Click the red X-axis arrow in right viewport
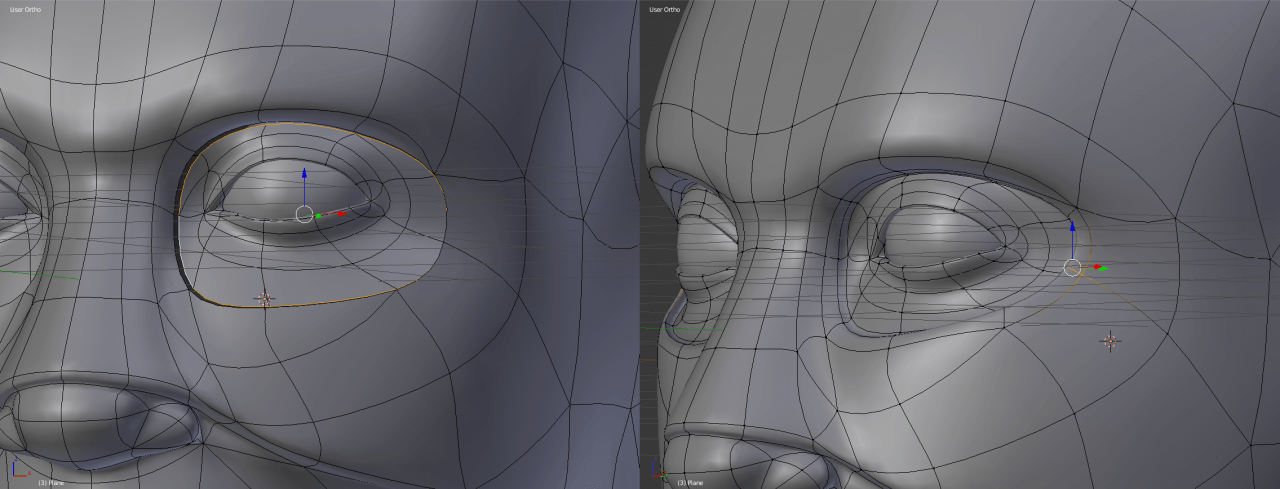 coord(1098,267)
